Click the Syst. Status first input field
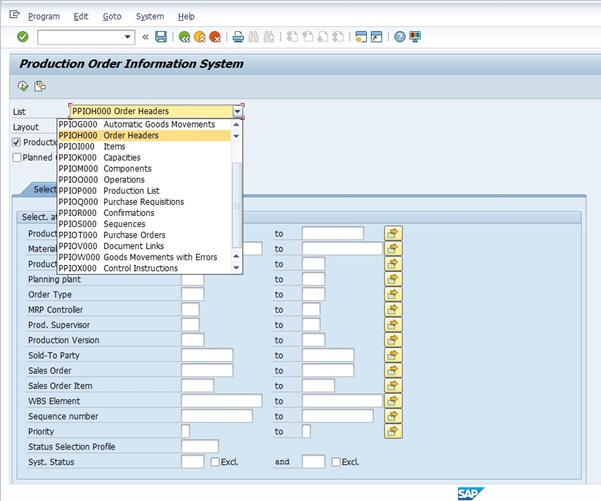 [193, 462]
